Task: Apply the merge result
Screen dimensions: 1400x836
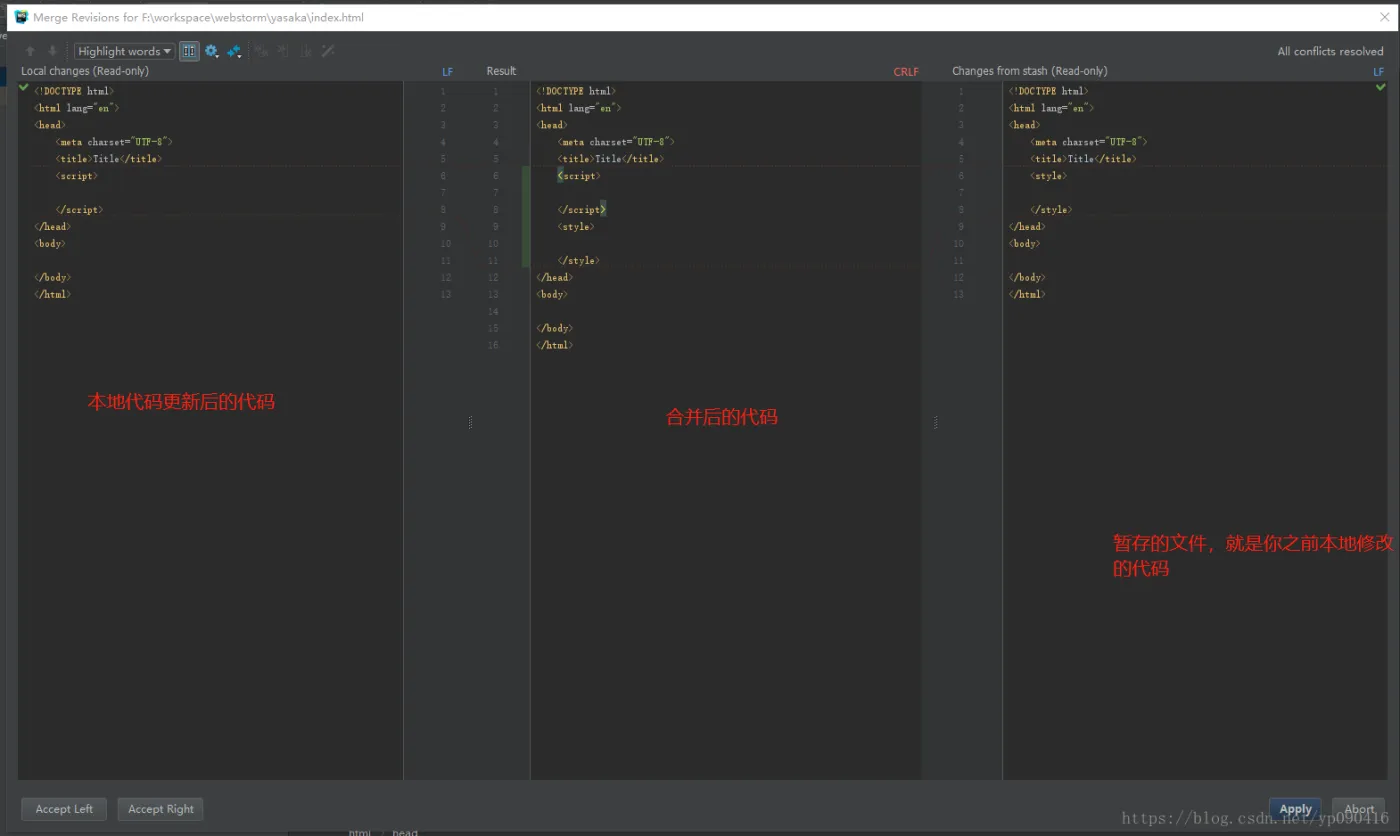Action: (1295, 809)
